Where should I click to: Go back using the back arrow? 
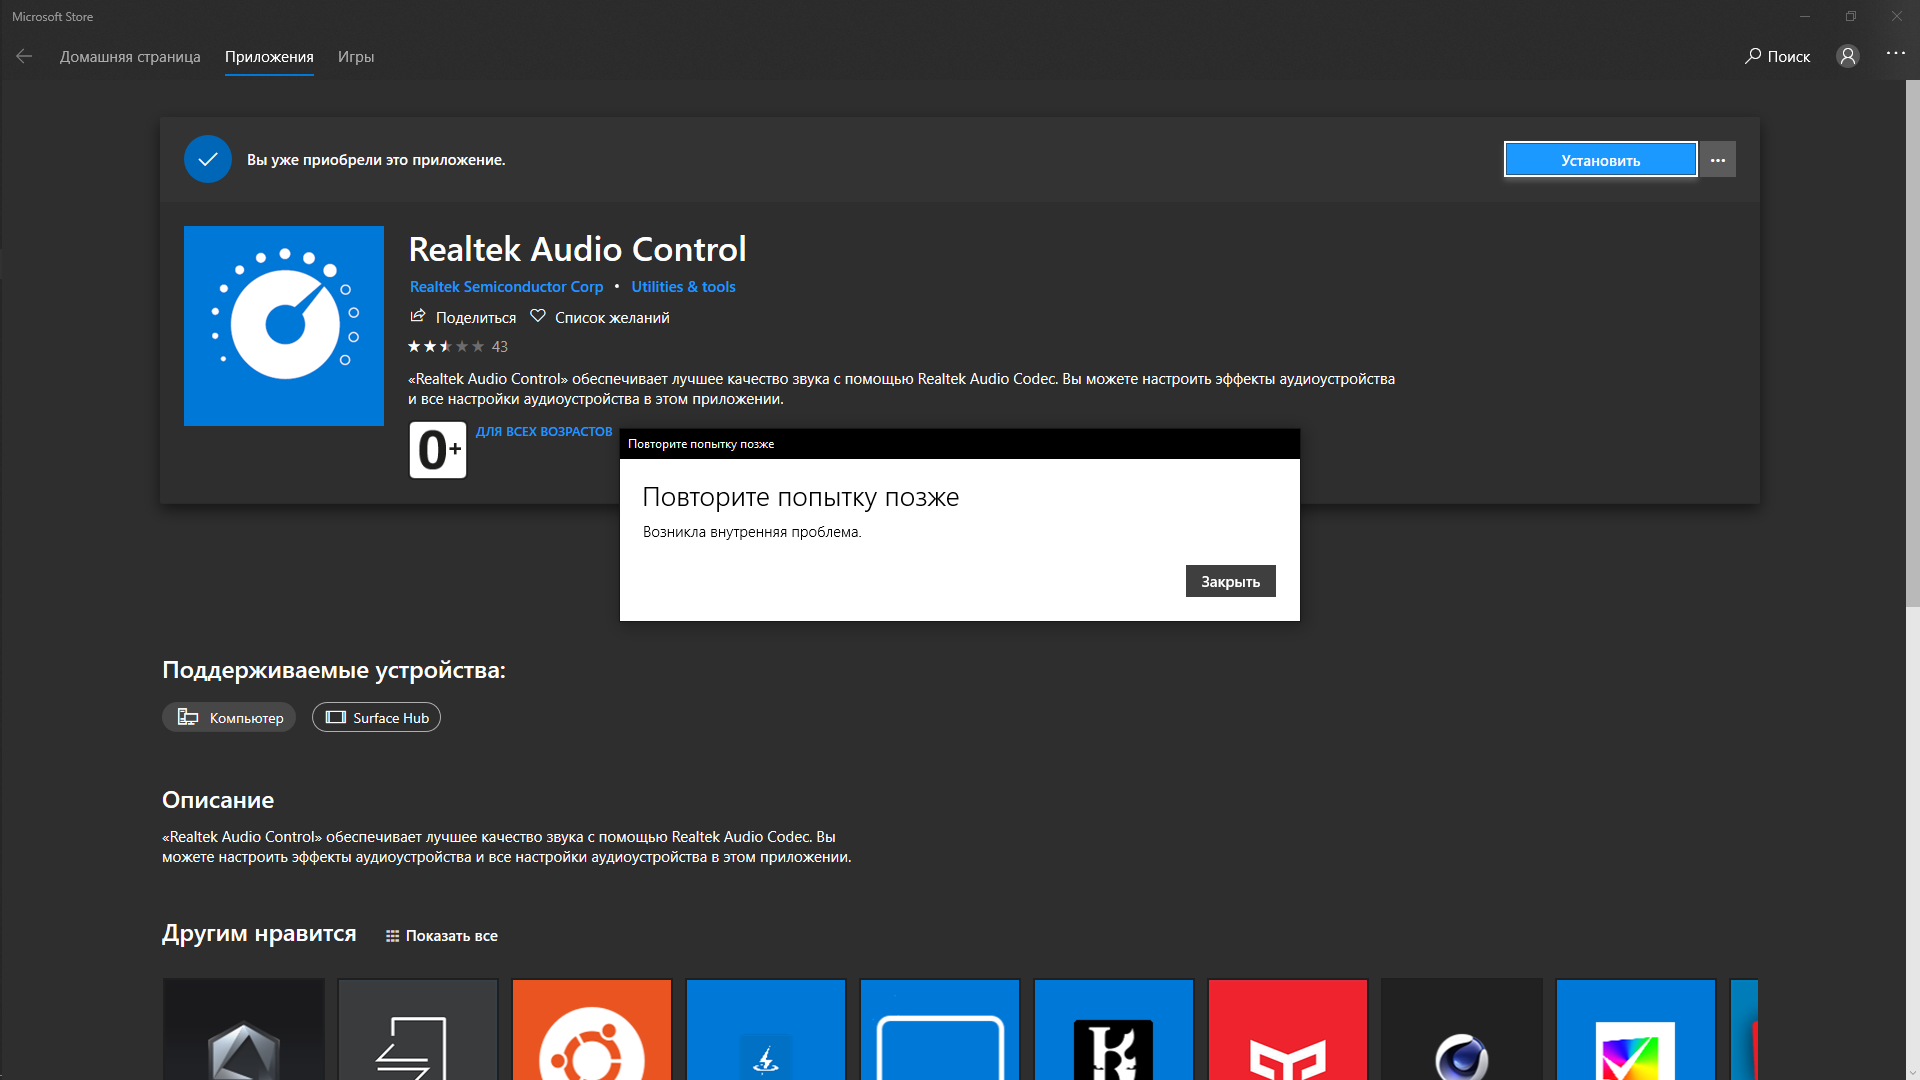point(24,57)
